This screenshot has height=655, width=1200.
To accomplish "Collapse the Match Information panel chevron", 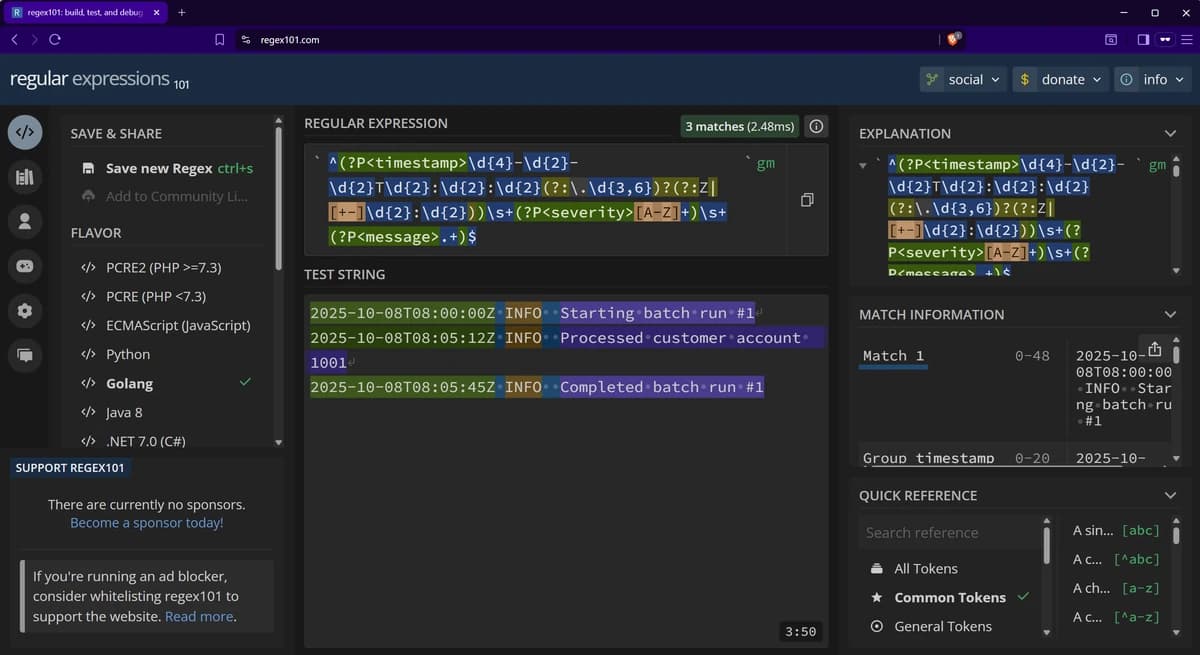I will (1170, 314).
